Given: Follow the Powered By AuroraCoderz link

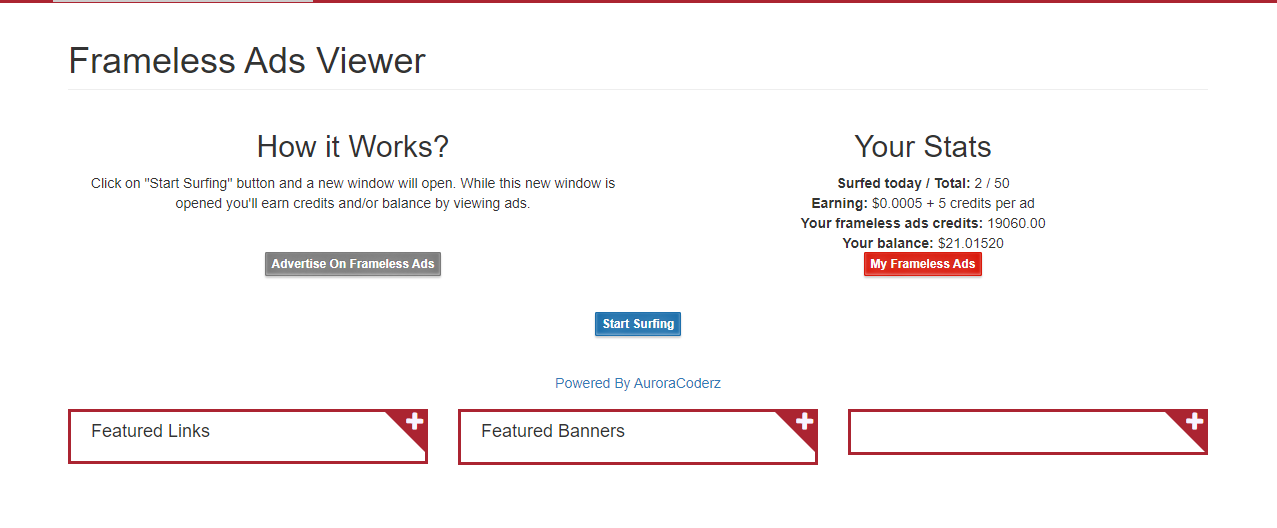Looking at the screenshot, I should click(638, 383).
